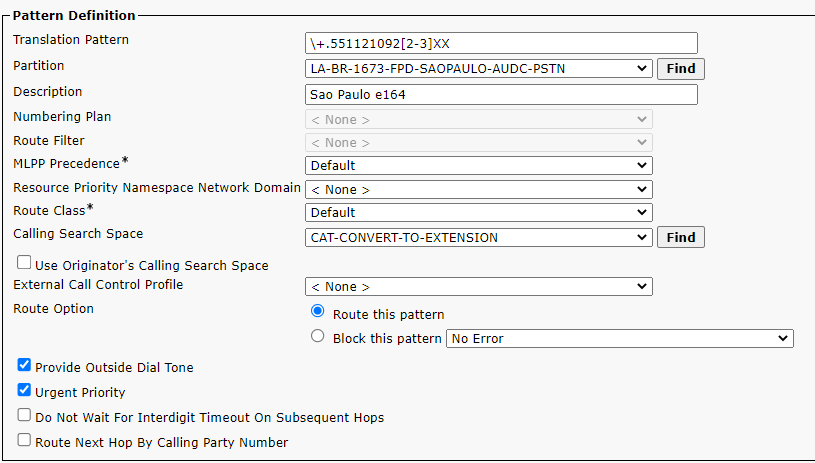Open the Partition dropdown
This screenshot has height=463, width=815.
478,69
